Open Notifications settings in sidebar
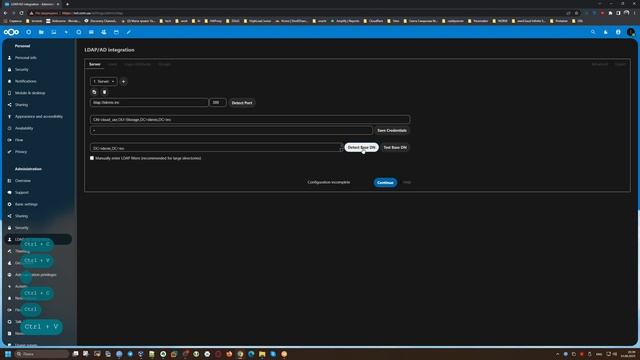Image resolution: width=640 pixels, height=360 pixels. (x=25, y=81)
